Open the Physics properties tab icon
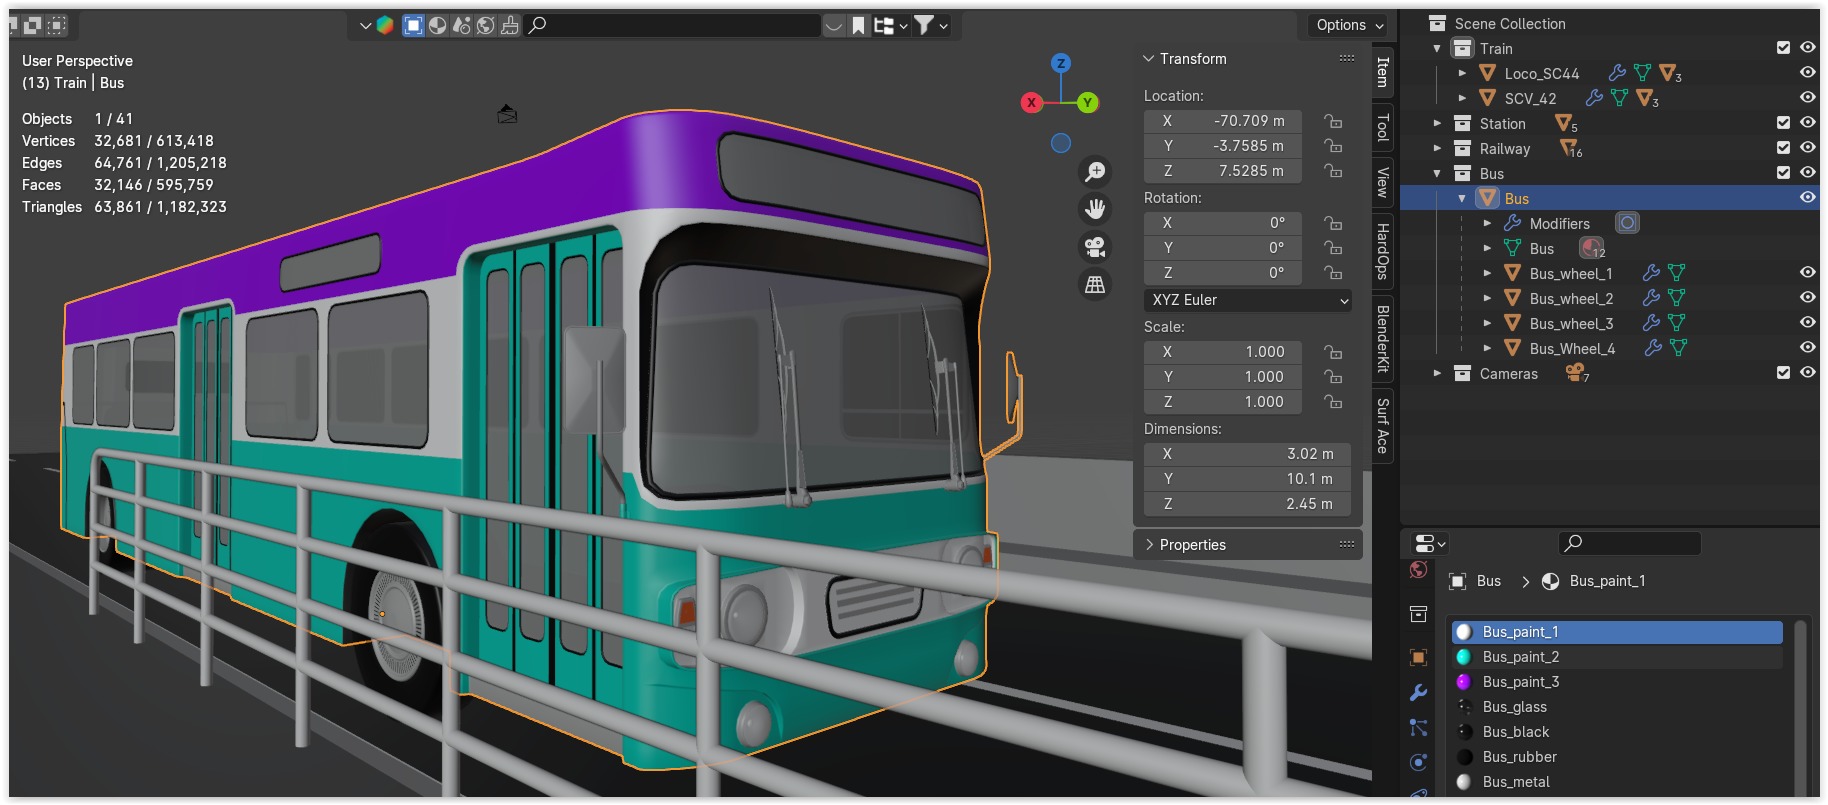 pos(1418,762)
